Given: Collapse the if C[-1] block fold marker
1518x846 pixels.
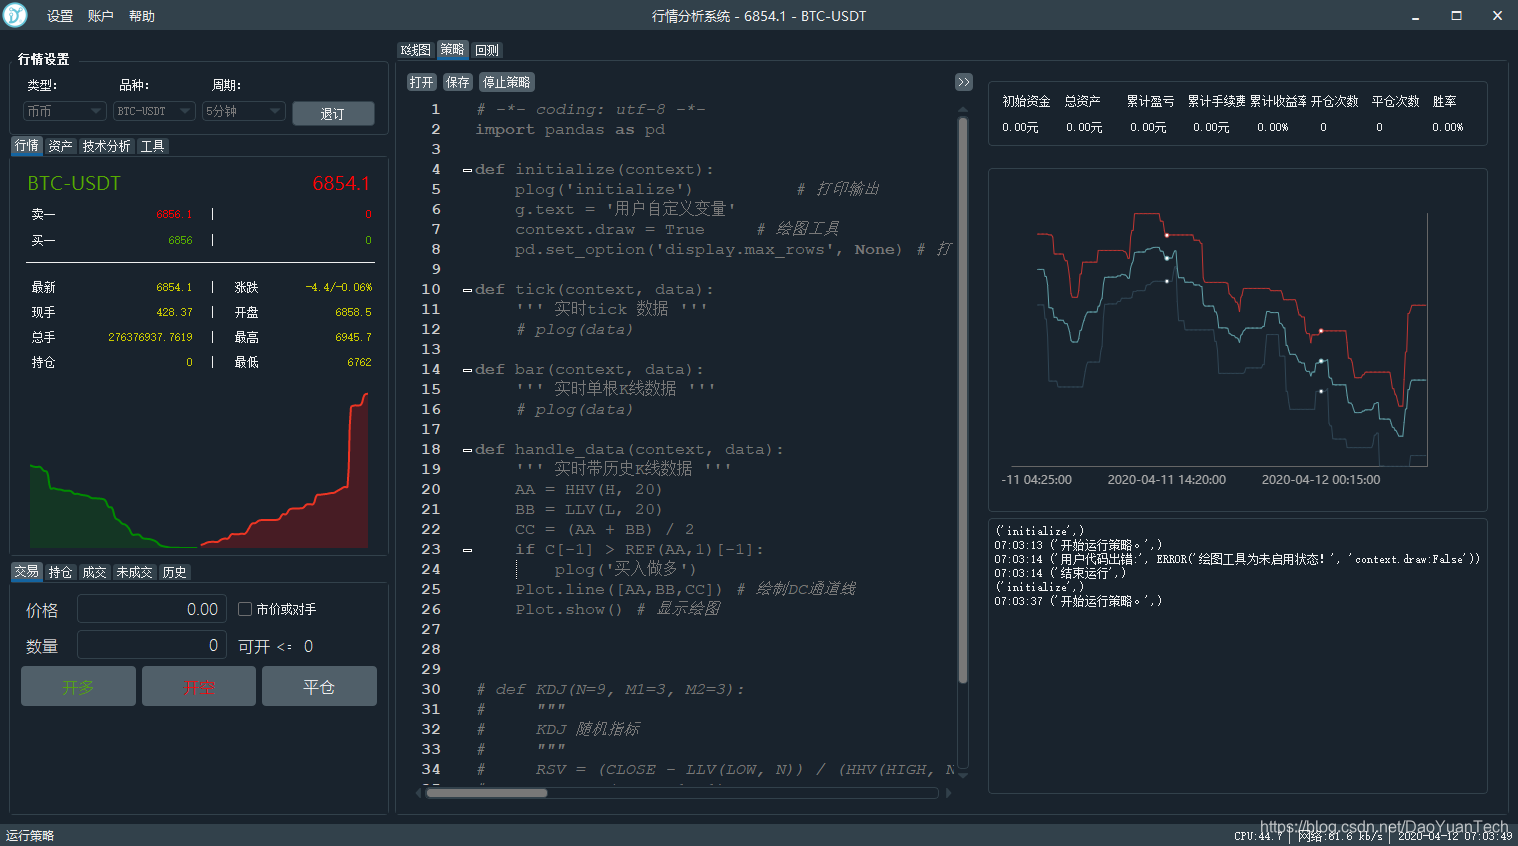Looking at the screenshot, I should [467, 550].
